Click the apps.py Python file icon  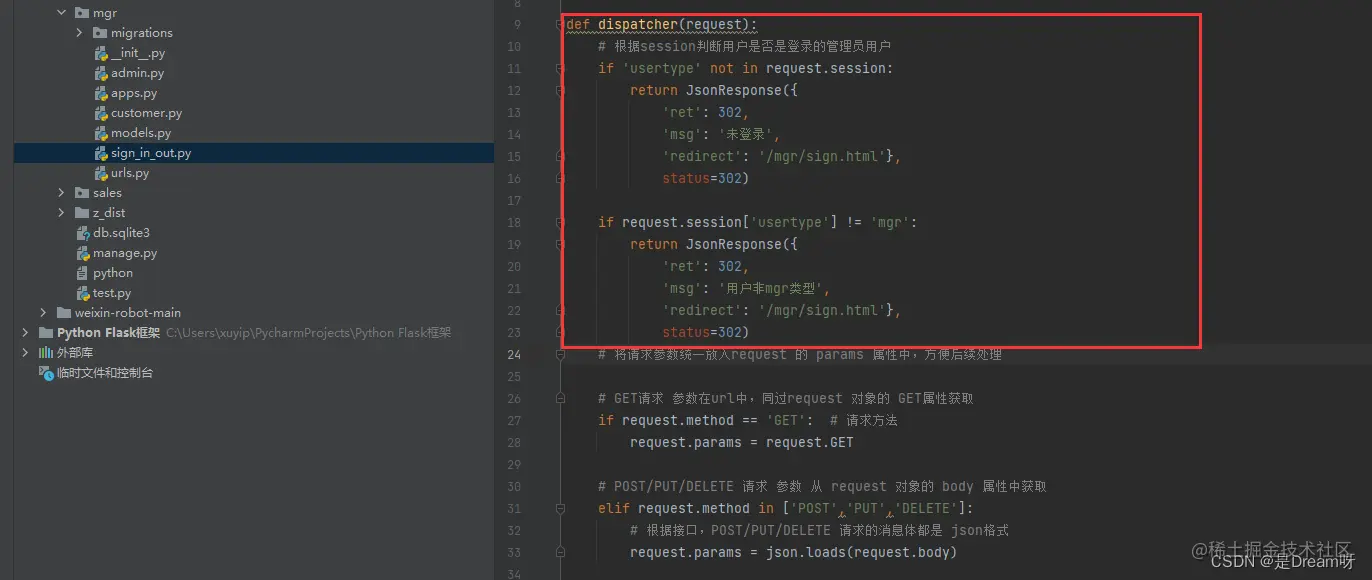pos(101,93)
